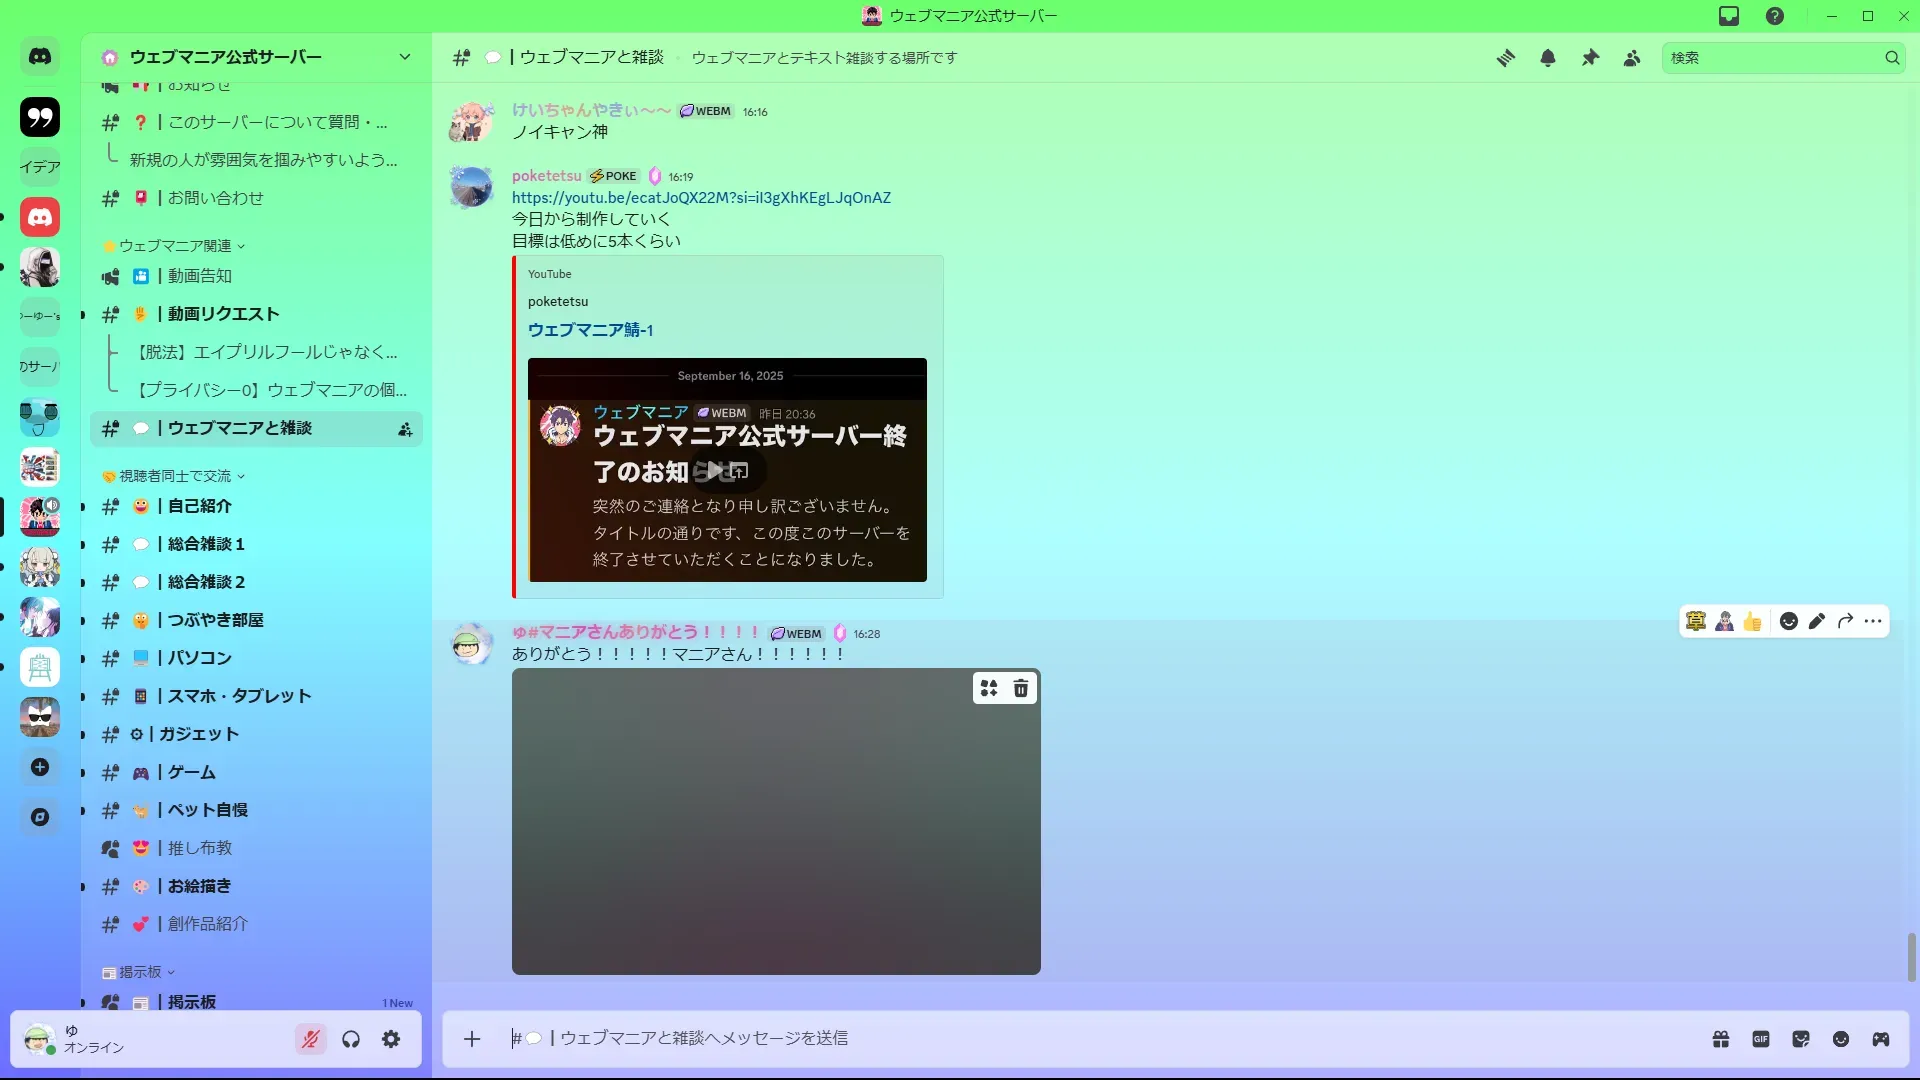The height and width of the screenshot is (1080, 1920).
Task: Open the 総合雑談 1 channel
Action: (206, 544)
